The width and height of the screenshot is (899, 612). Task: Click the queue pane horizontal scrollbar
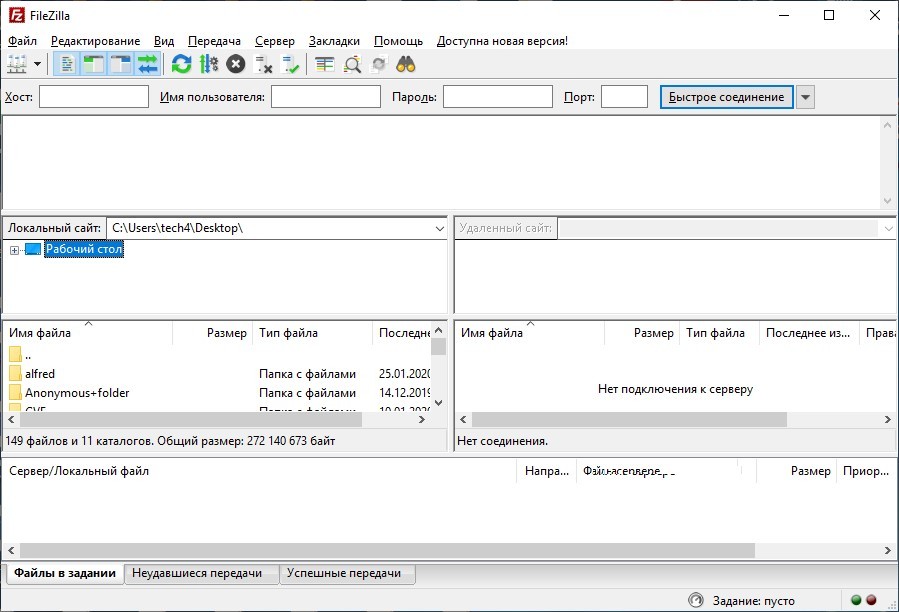[x=387, y=550]
